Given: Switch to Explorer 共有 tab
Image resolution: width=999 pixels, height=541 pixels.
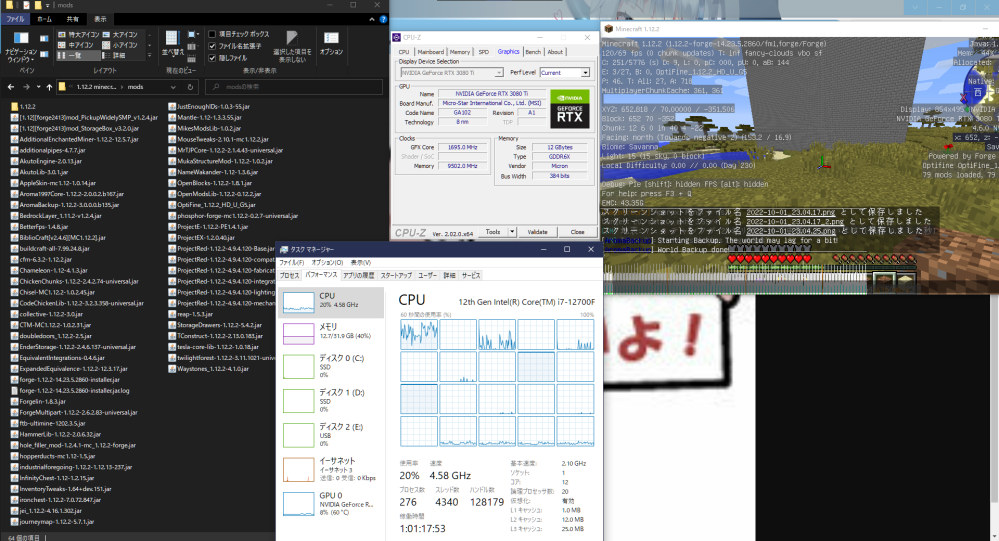Looking at the screenshot, I should [x=73, y=19].
